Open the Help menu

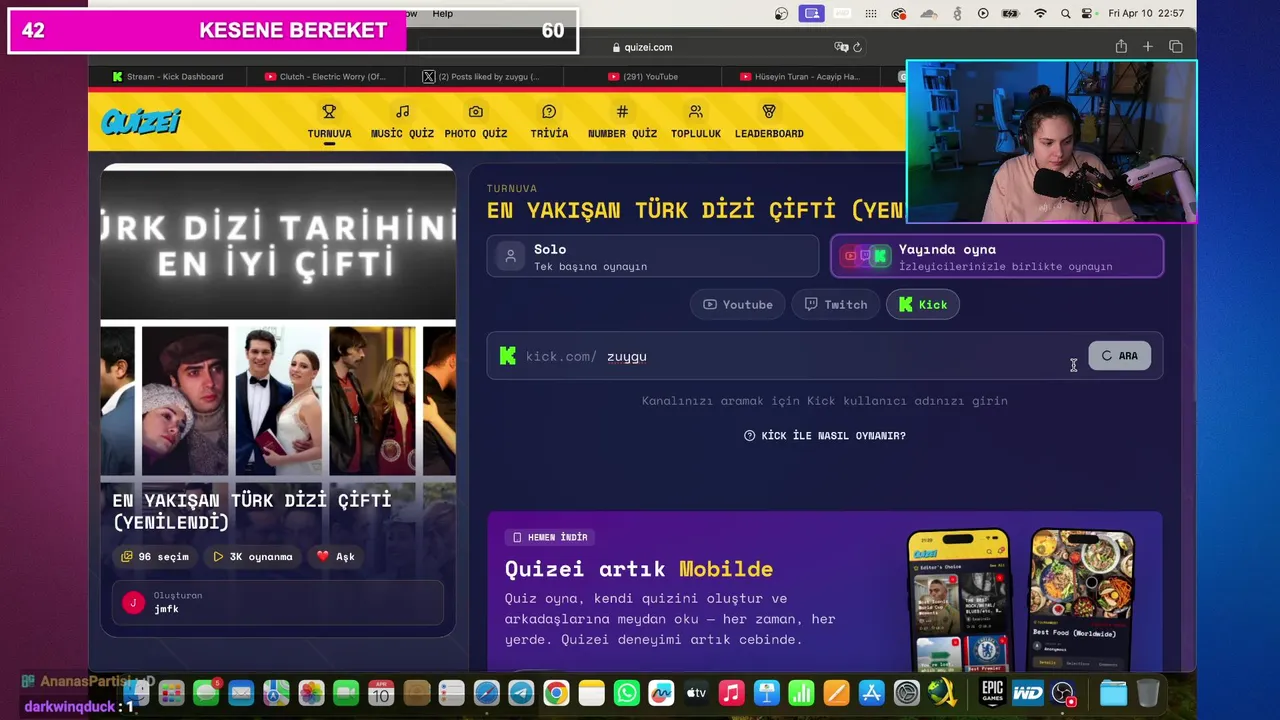[442, 14]
